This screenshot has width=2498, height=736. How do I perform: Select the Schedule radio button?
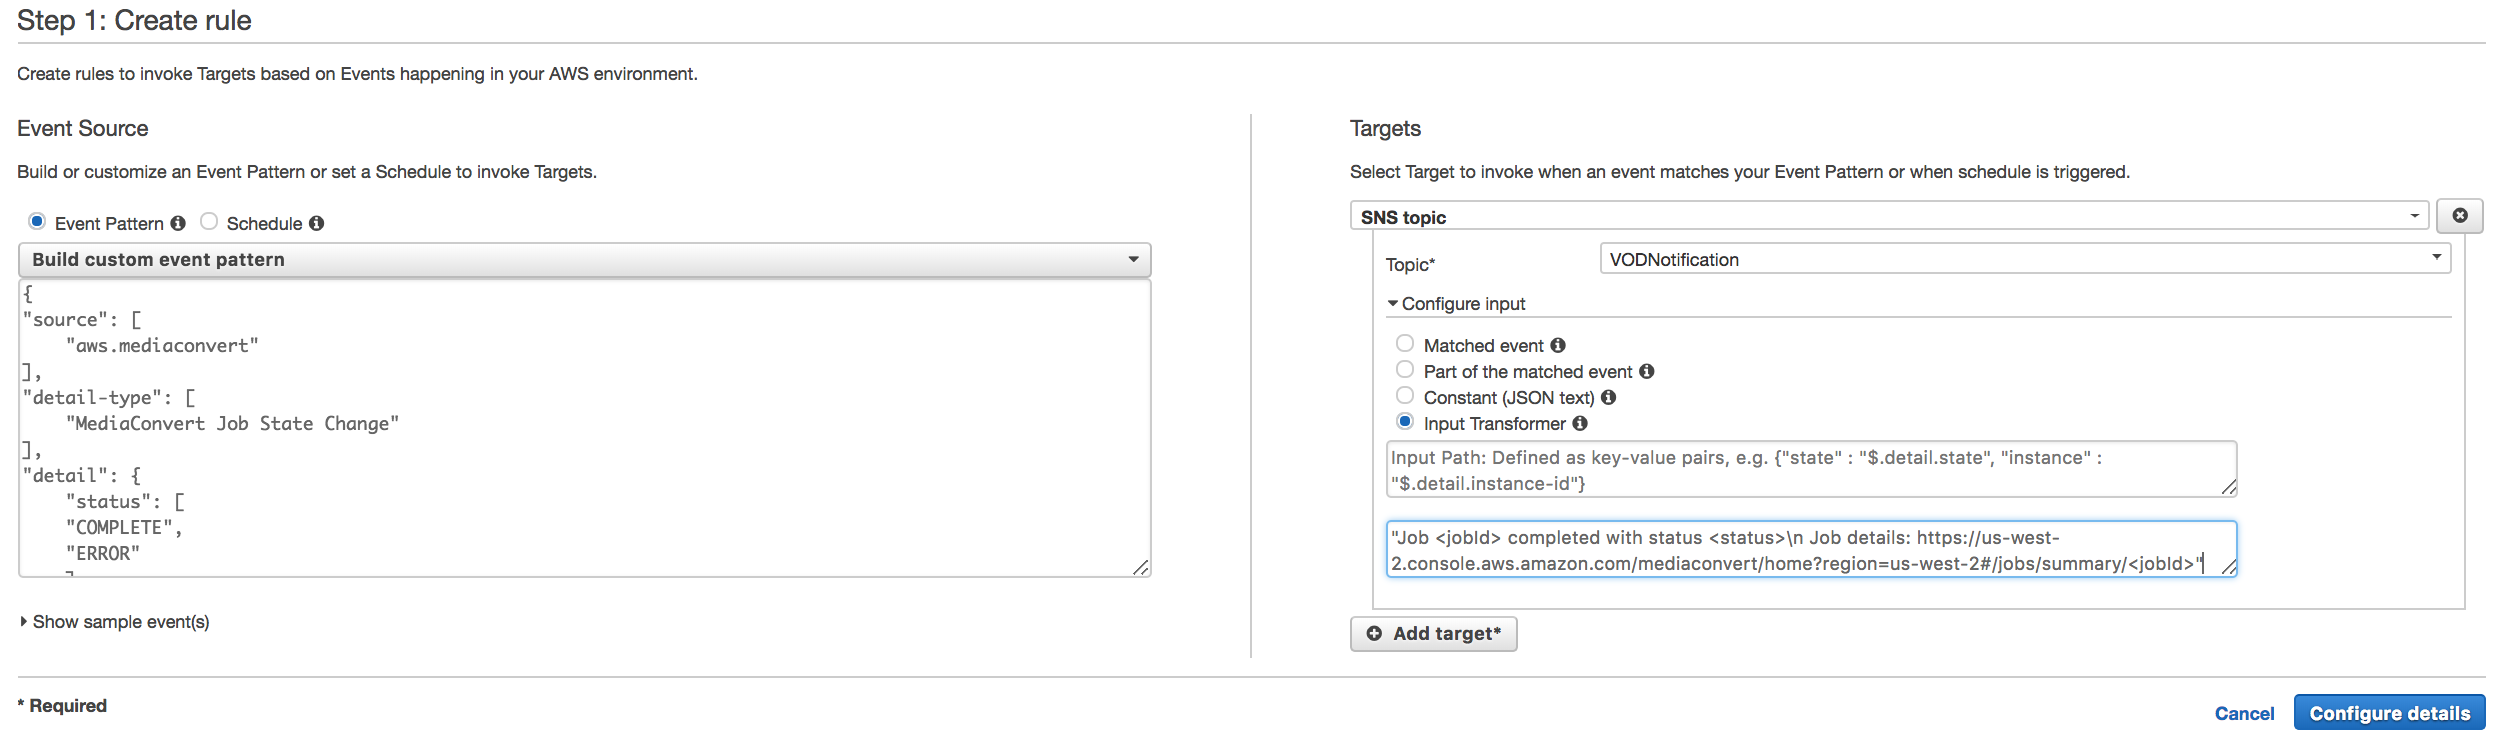tap(209, 221)
